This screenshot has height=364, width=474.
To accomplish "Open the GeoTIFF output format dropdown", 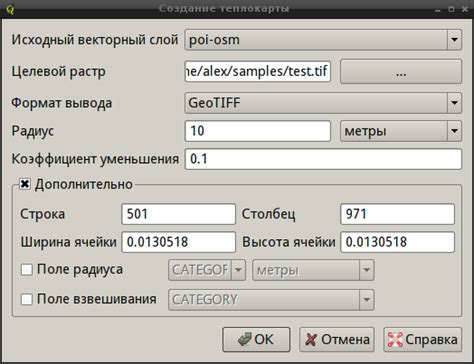I will [x=323, y=103].
